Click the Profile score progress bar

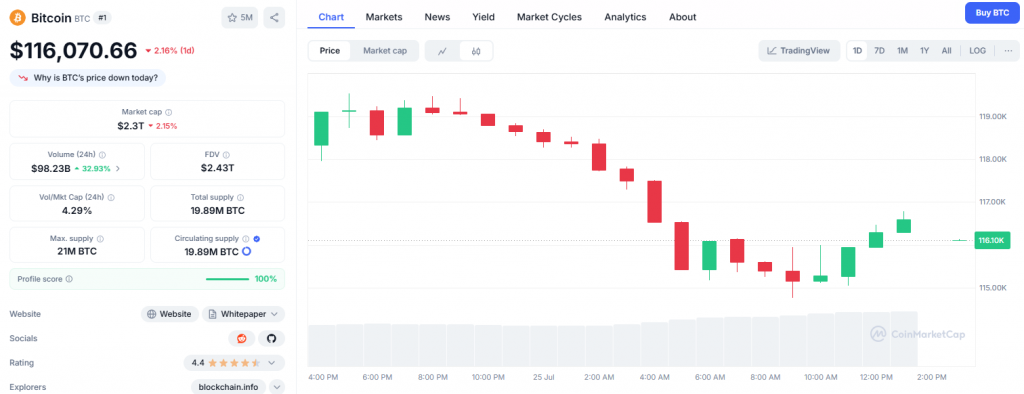[227, 279]
